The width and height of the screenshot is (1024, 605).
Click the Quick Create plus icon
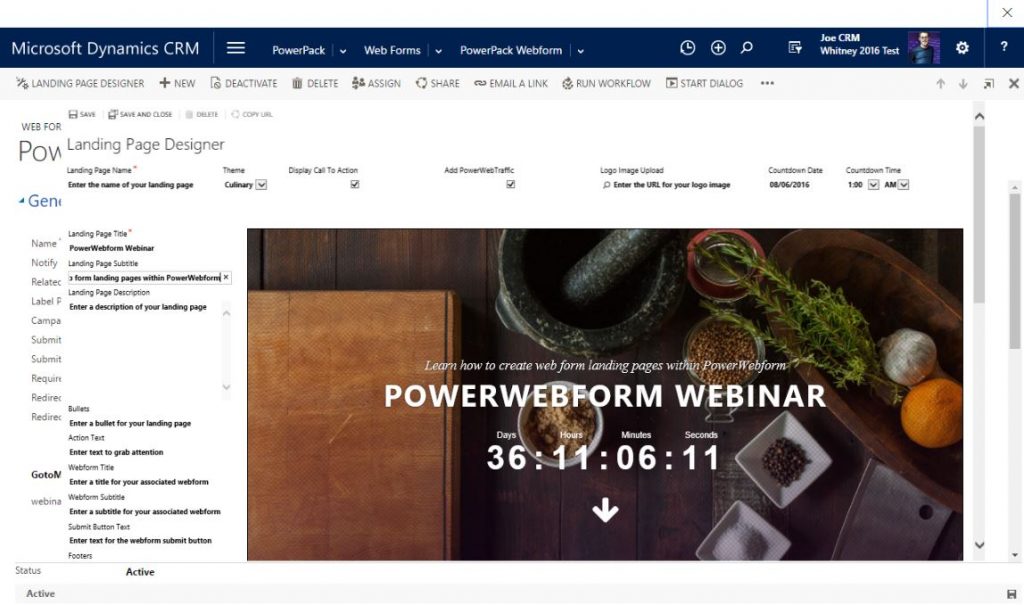click(x=716, y=47)
